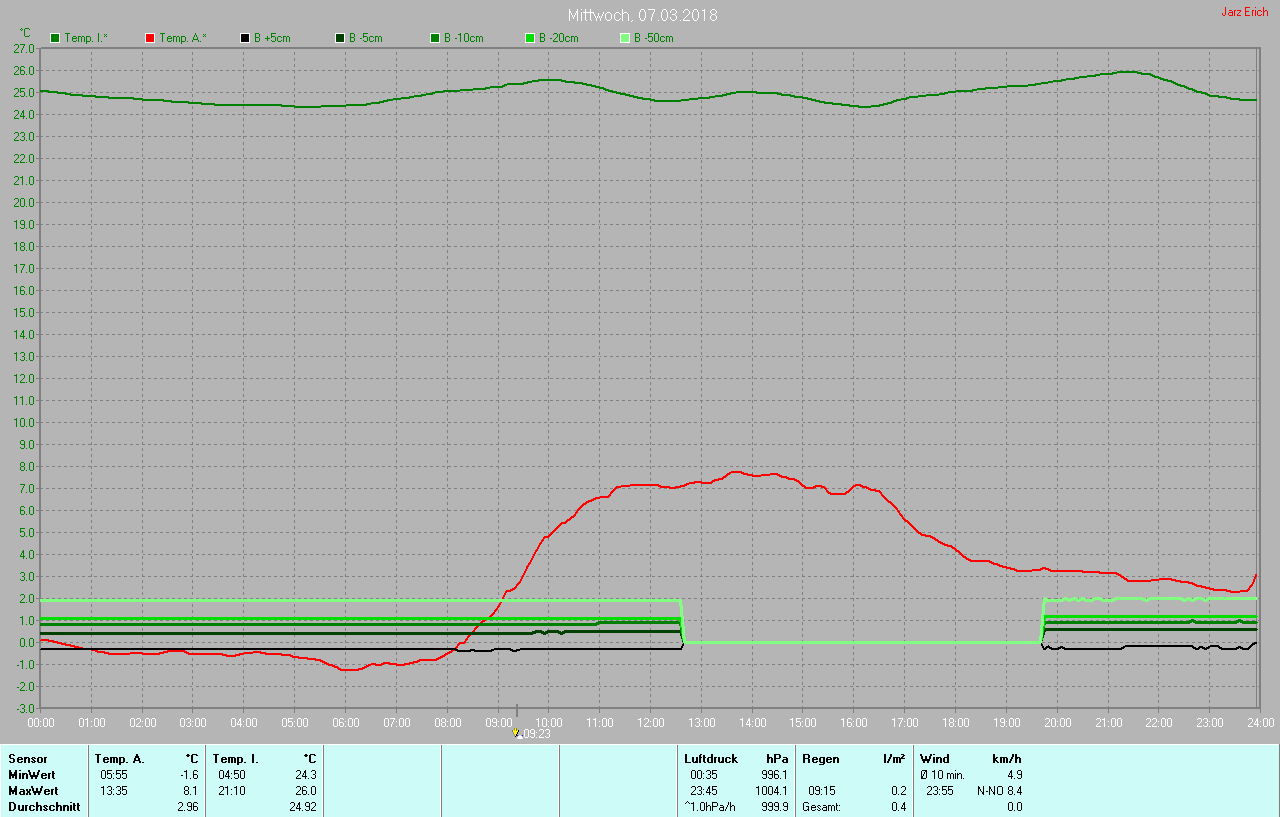Click the Sensor header cell
Screen dimensions: 1280x817
tap(28, 759)
